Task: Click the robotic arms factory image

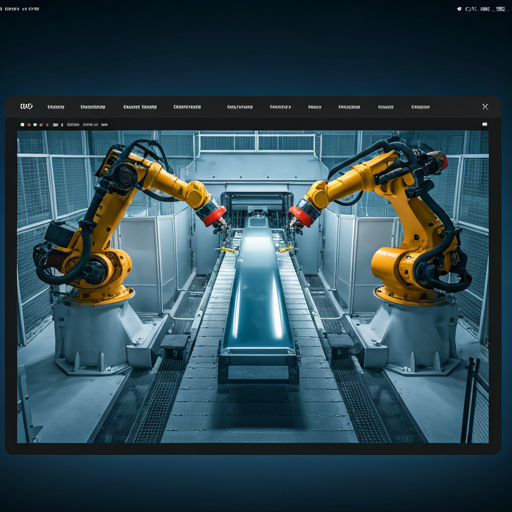Action: 253,287
